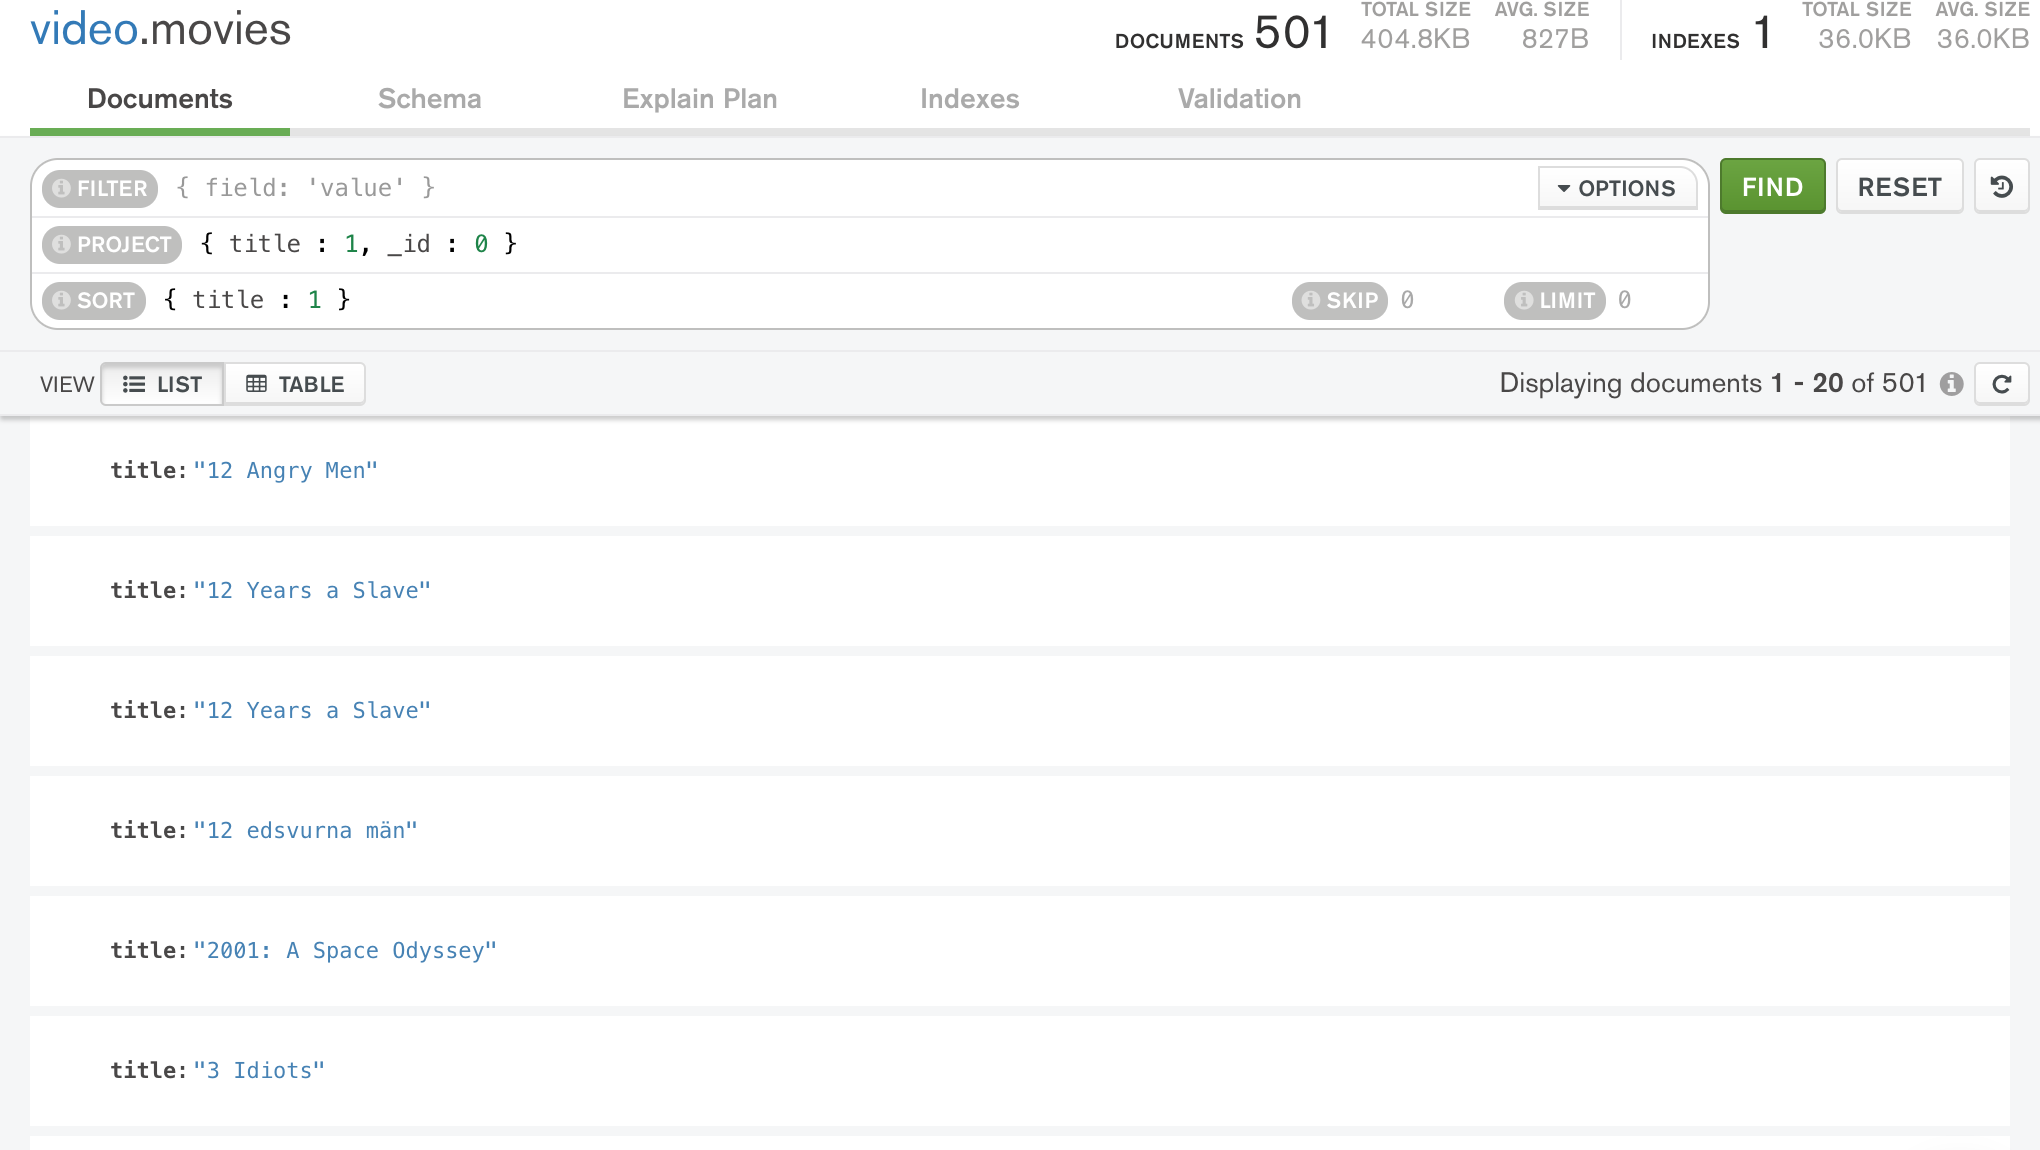Click the Limit info label

(1555, 300)
